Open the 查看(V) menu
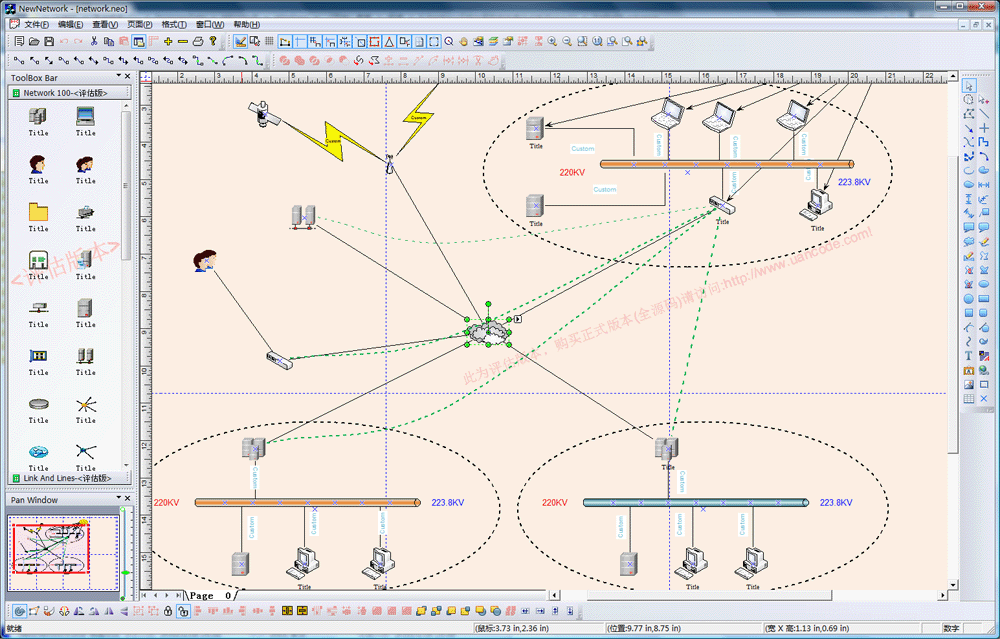1000x639 pixels. pyautogui.click(x=105, y=24)
